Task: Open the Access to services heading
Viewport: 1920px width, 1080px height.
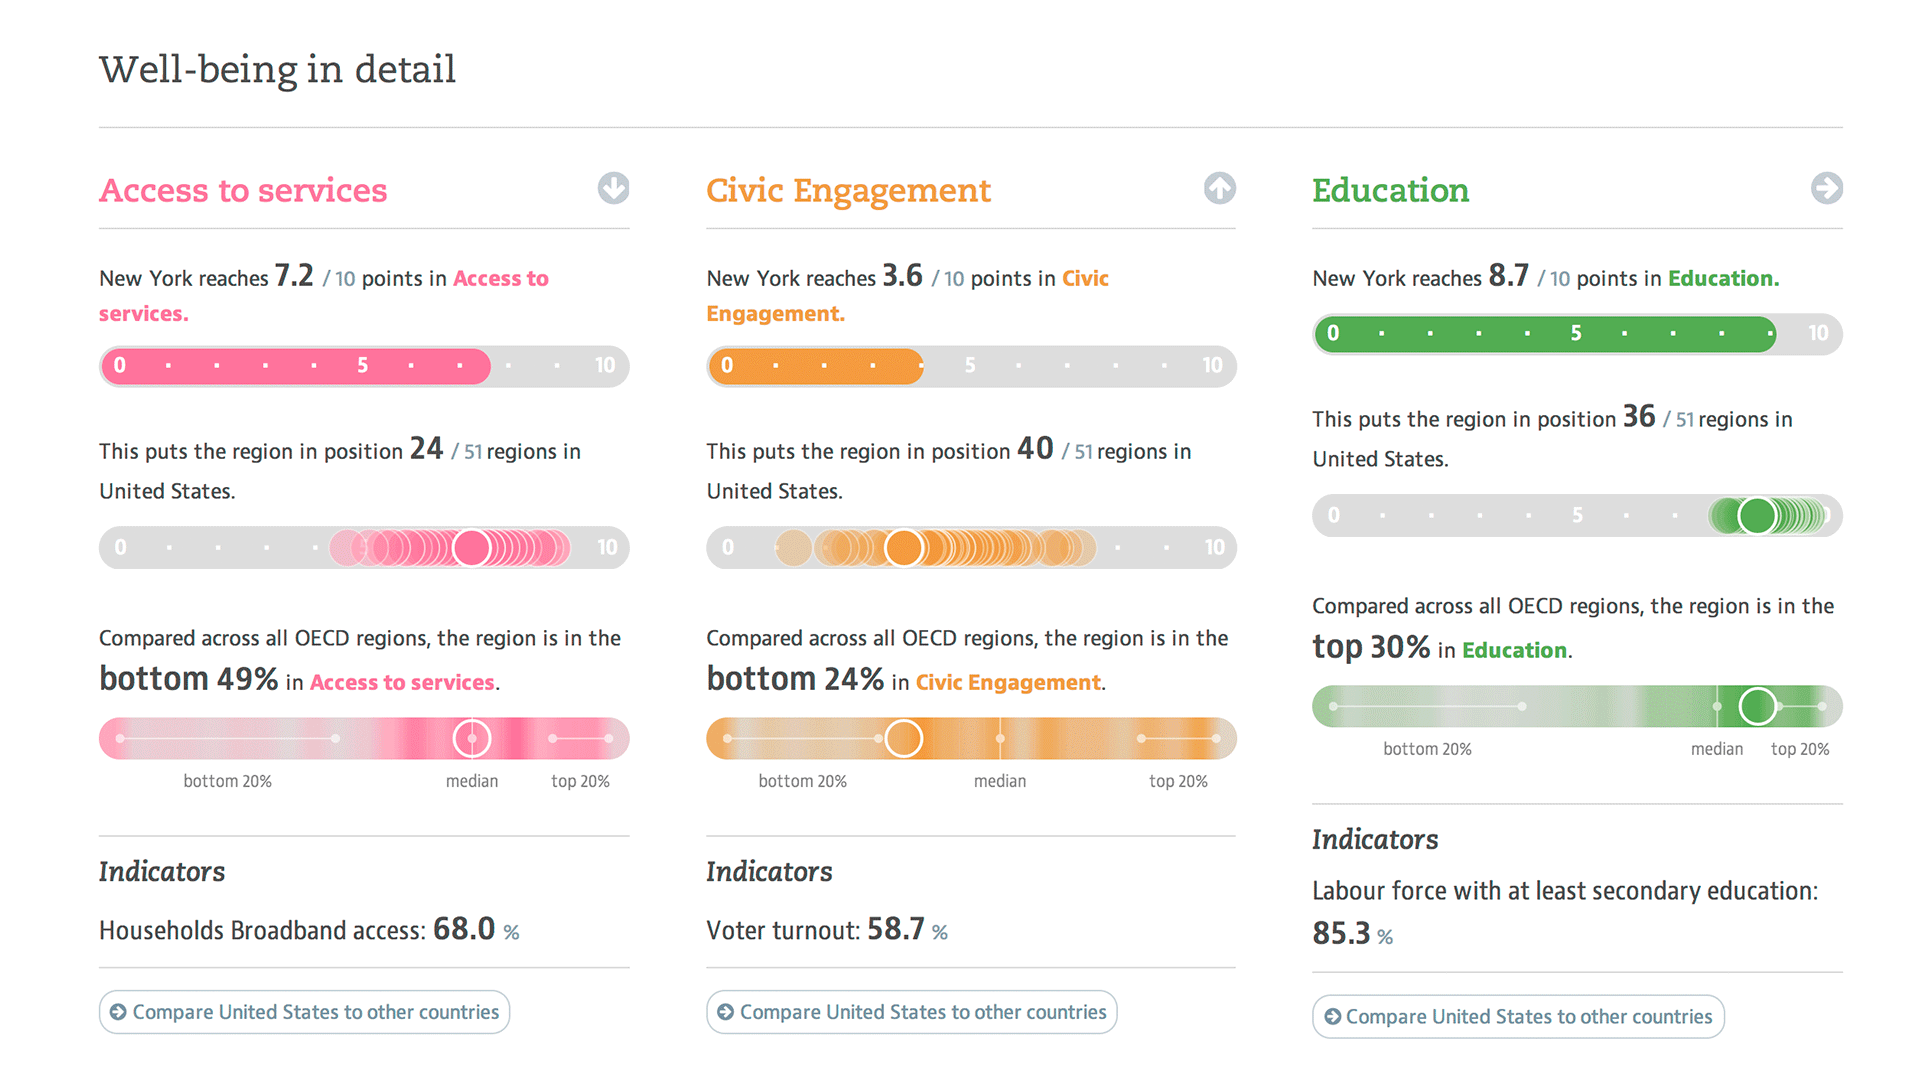Action: tap(243, 190)
